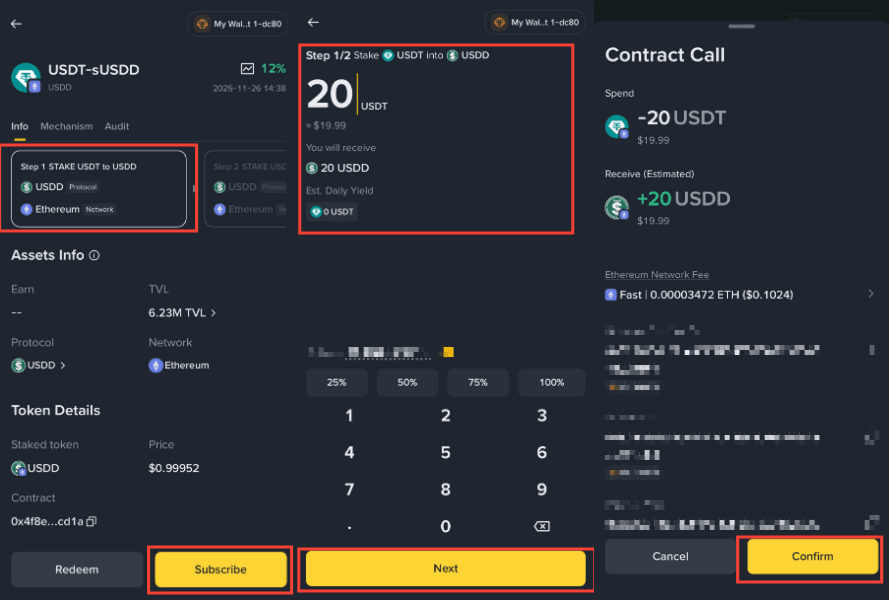The image size is (889, 600).
Task: Open the APY chart icon next to 12%
Action: [x=247, y=69]
